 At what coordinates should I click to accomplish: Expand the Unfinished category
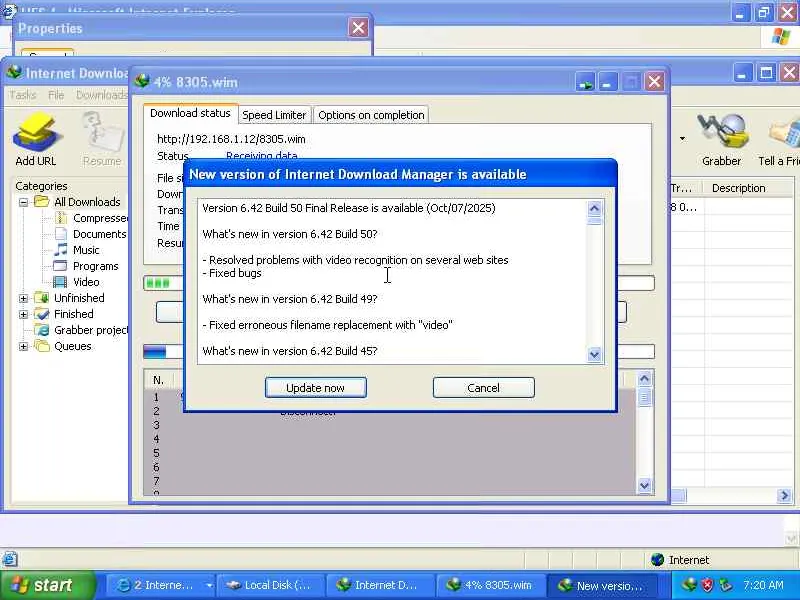click(x=23, y=298)
